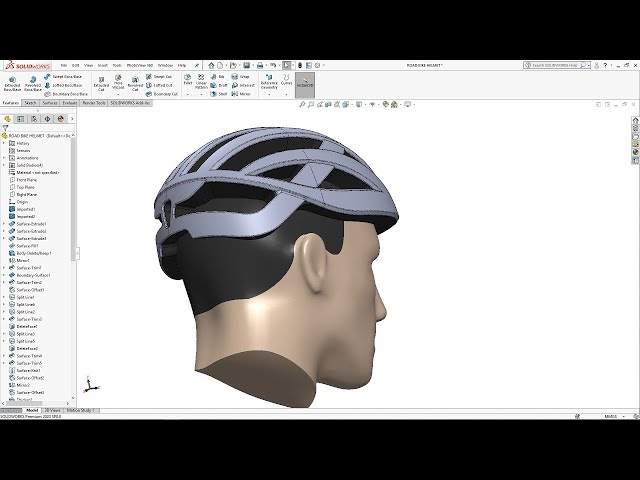The width and height of the screenshot is (640, 480).
Task: Open the Curves dropdown arrow
Action: pyautogui.click(x=287, y=94)
